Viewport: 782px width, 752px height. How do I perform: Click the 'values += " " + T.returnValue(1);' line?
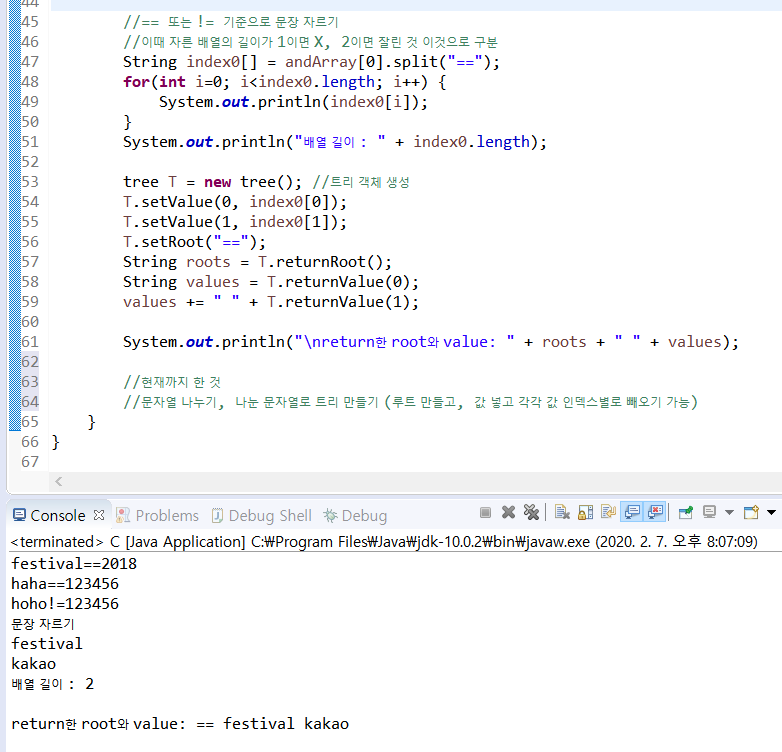point(271,302)
